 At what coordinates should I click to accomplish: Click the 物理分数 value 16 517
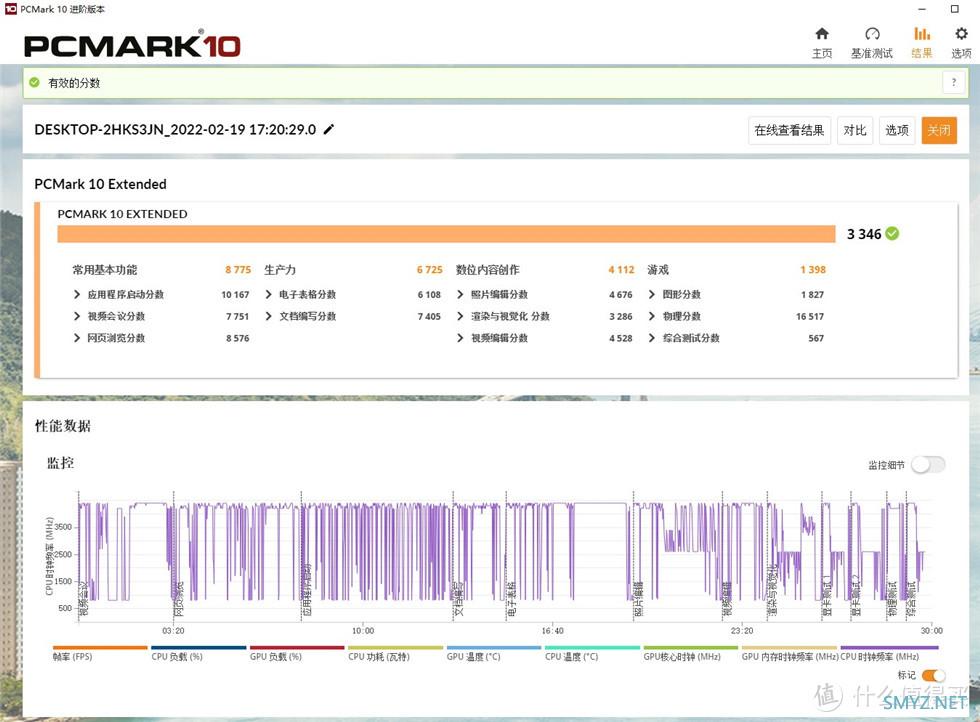pyautogui.click(x=810, y=316)
